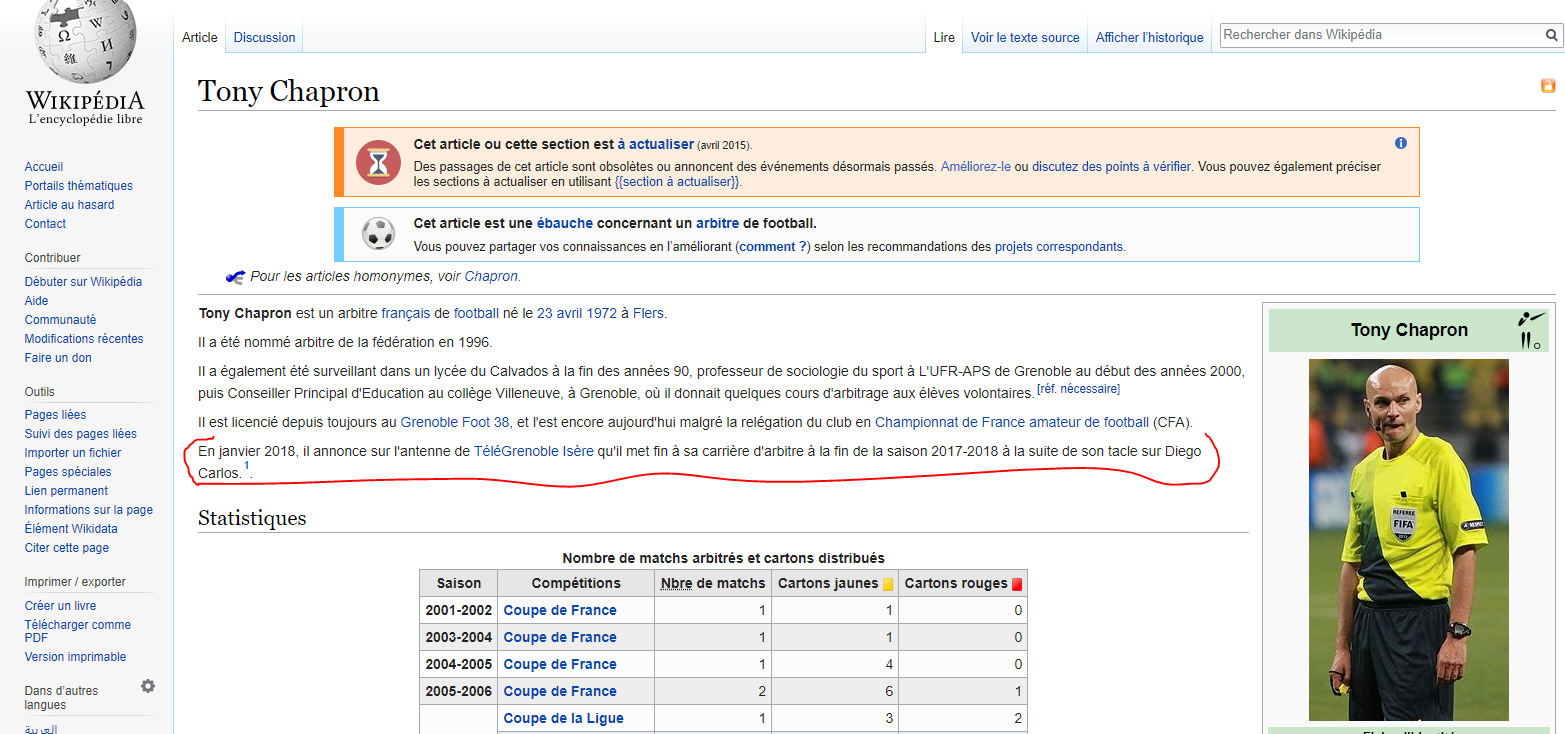This screenshot has width=1565, height=734.
Task: Open language settings gear icon
Action: (x=148, y=686)
